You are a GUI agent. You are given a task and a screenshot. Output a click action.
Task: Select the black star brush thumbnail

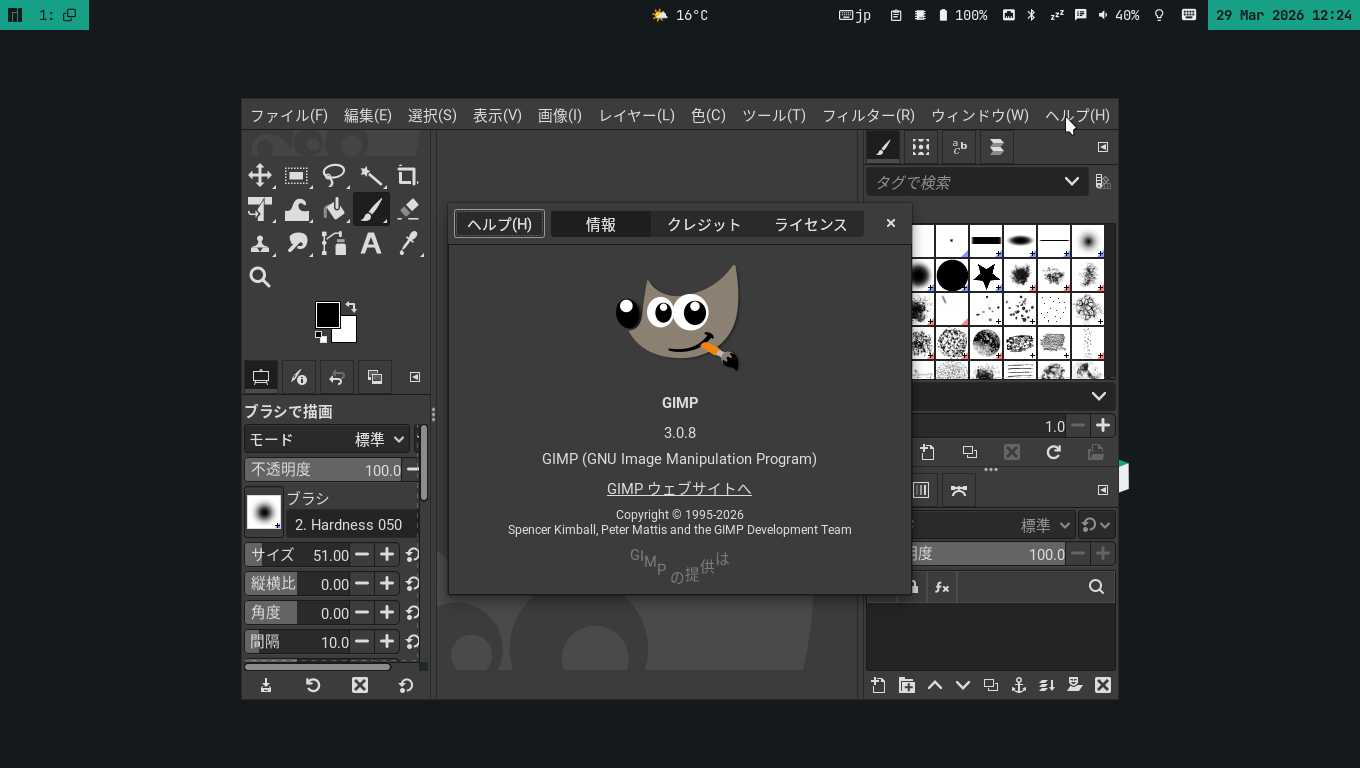pyautogui.click(x=986, y=275)
